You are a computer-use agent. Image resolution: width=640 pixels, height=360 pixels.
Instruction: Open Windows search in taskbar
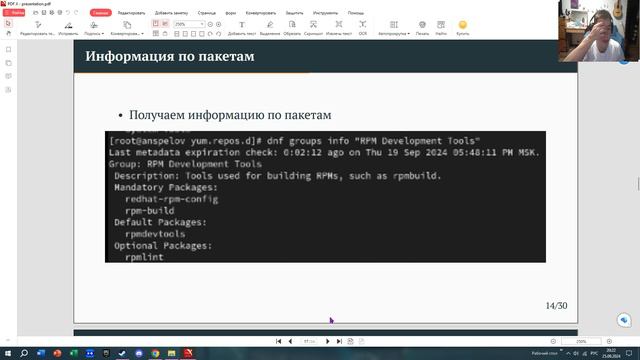coord(24,353)
